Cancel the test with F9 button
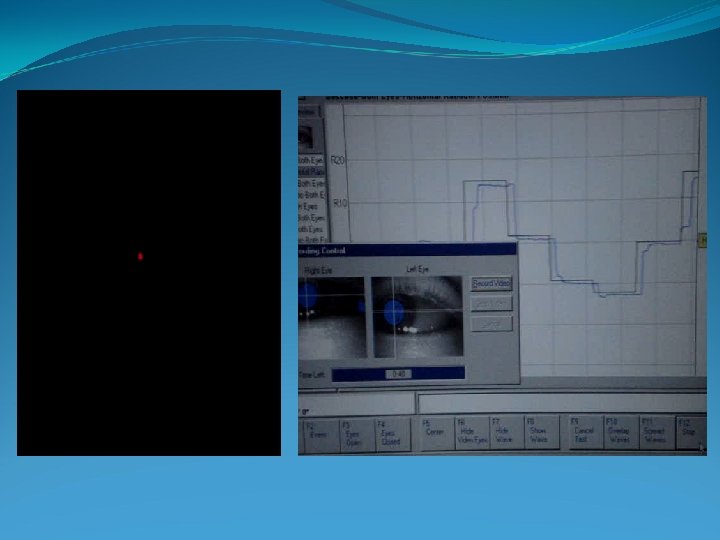 pos(585,432)
